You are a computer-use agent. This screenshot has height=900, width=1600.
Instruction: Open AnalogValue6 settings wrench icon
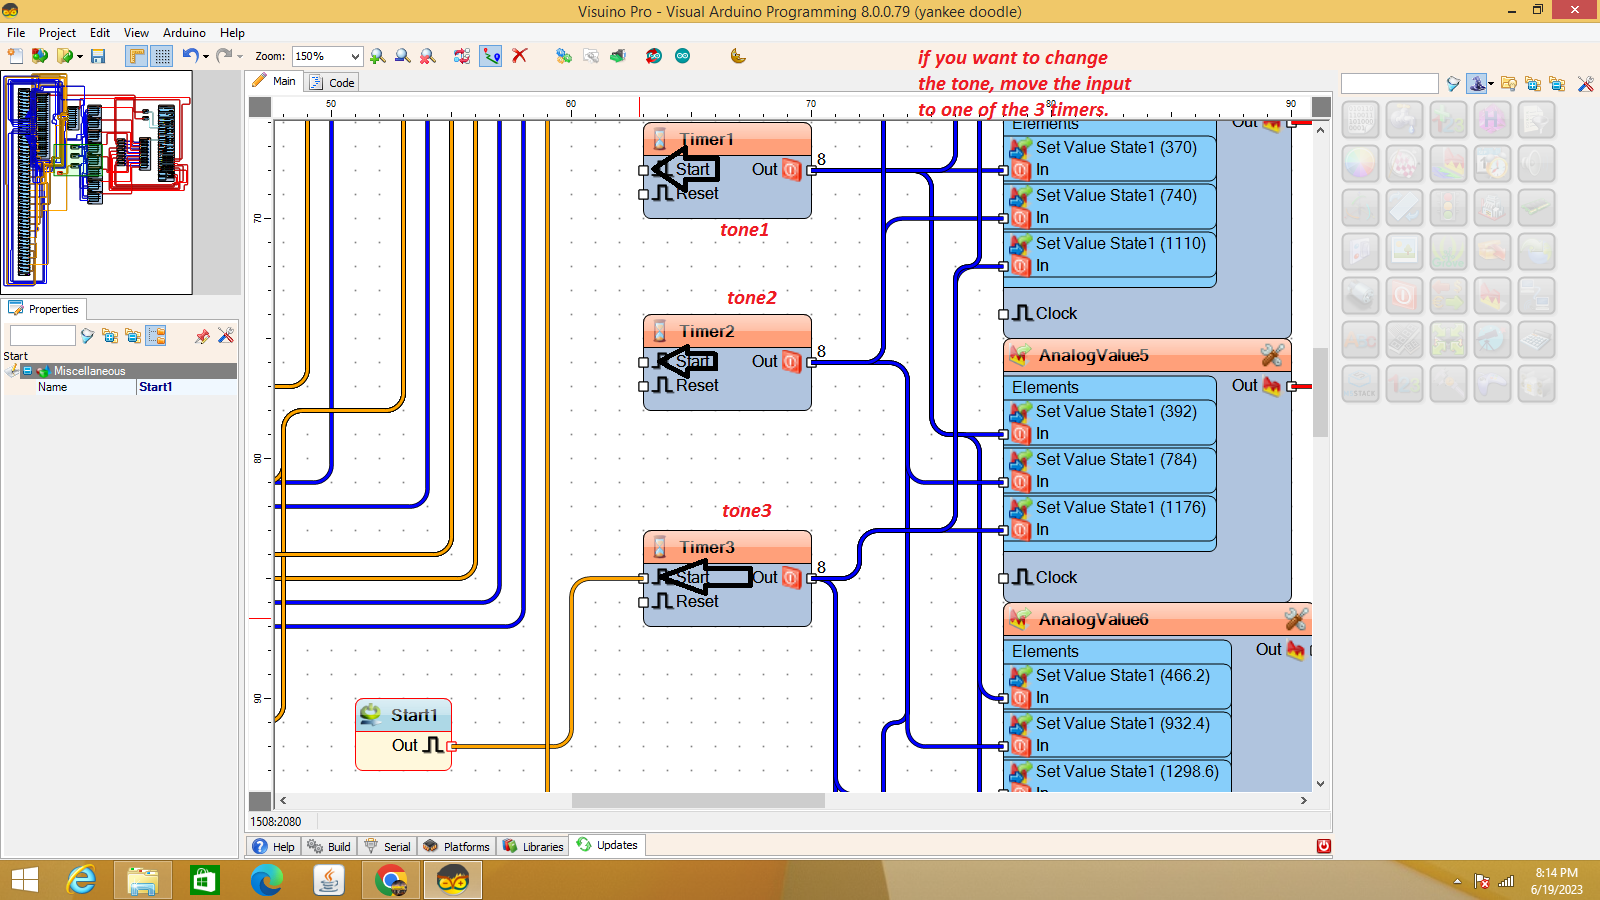(1296, 619)
